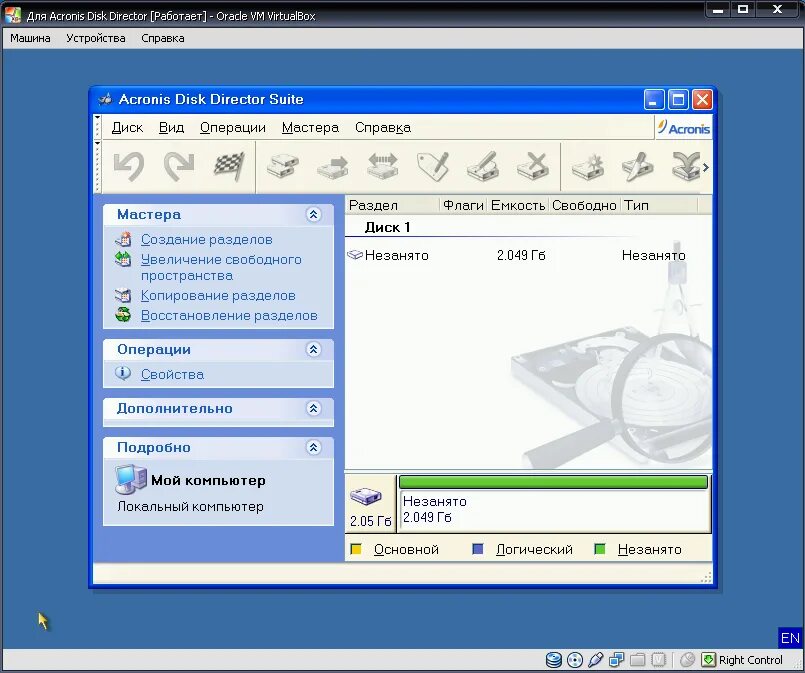The height and width of the screenshot is (673, 805).
Task: Click the Properties info icon
Action: click(x=123, y=373)
